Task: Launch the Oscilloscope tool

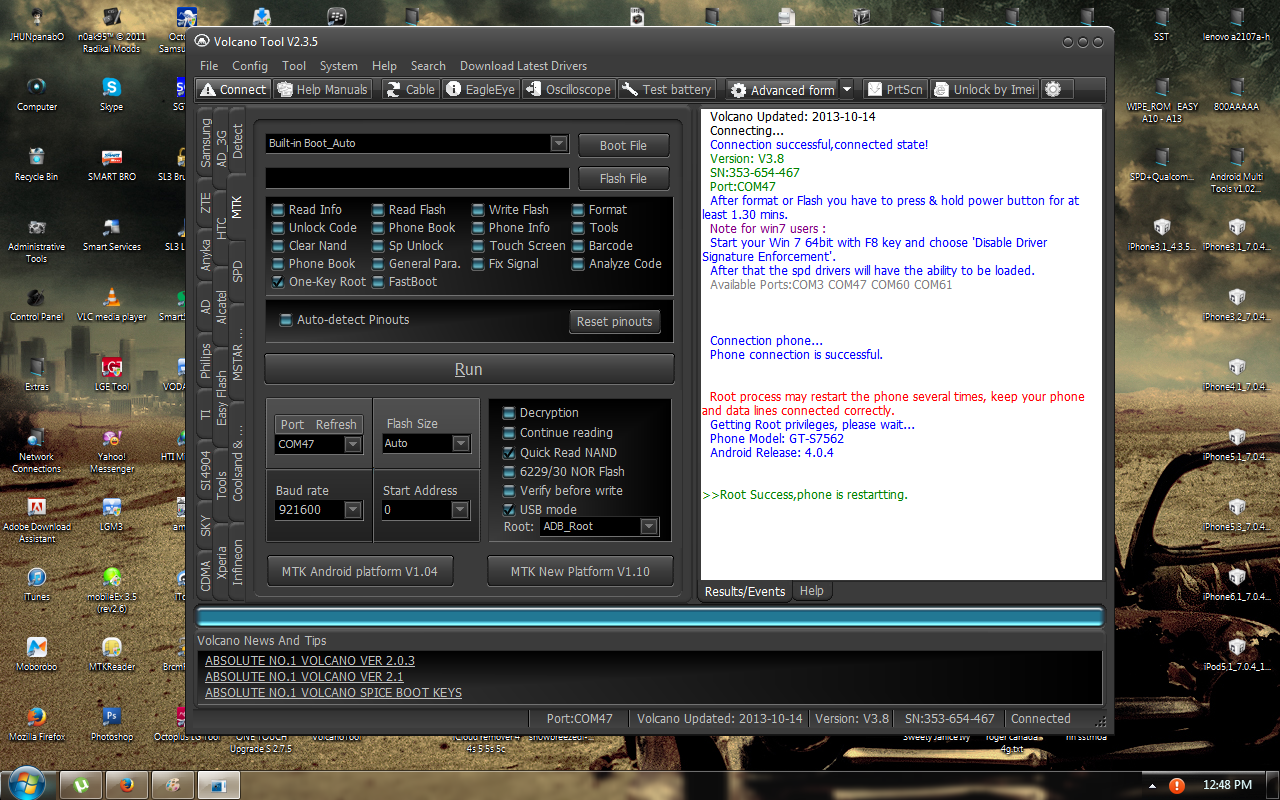Action: click(567, 89)
